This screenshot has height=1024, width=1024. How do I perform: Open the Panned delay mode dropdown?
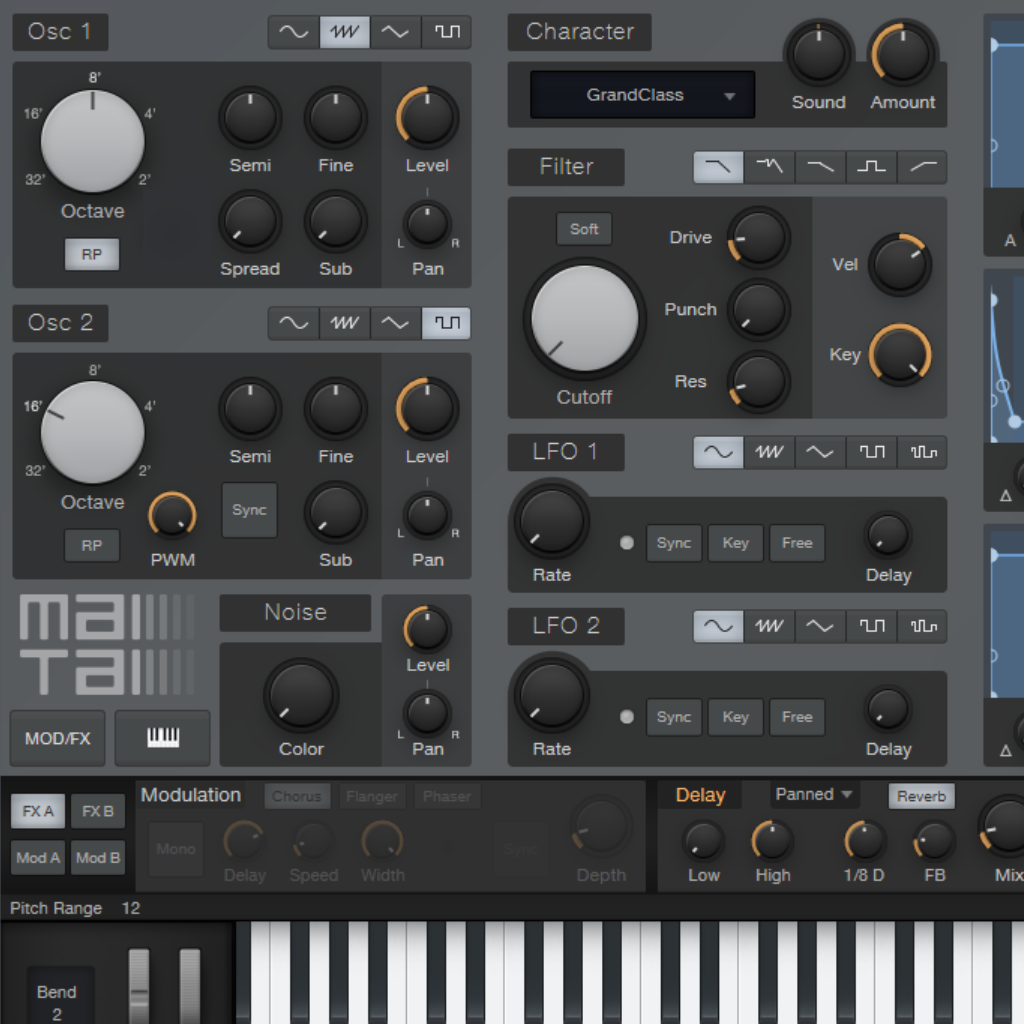(x=814, y=794)
